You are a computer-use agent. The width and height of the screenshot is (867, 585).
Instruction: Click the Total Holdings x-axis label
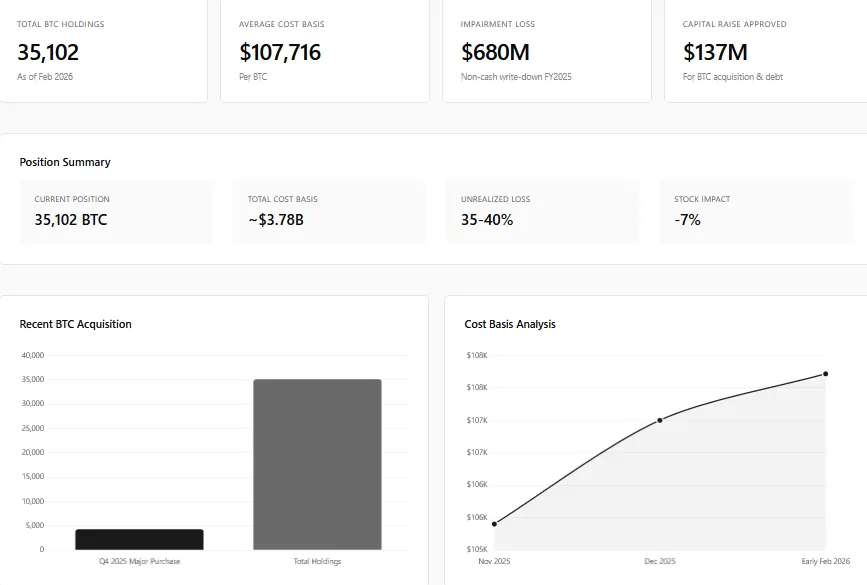pos(317,562)
